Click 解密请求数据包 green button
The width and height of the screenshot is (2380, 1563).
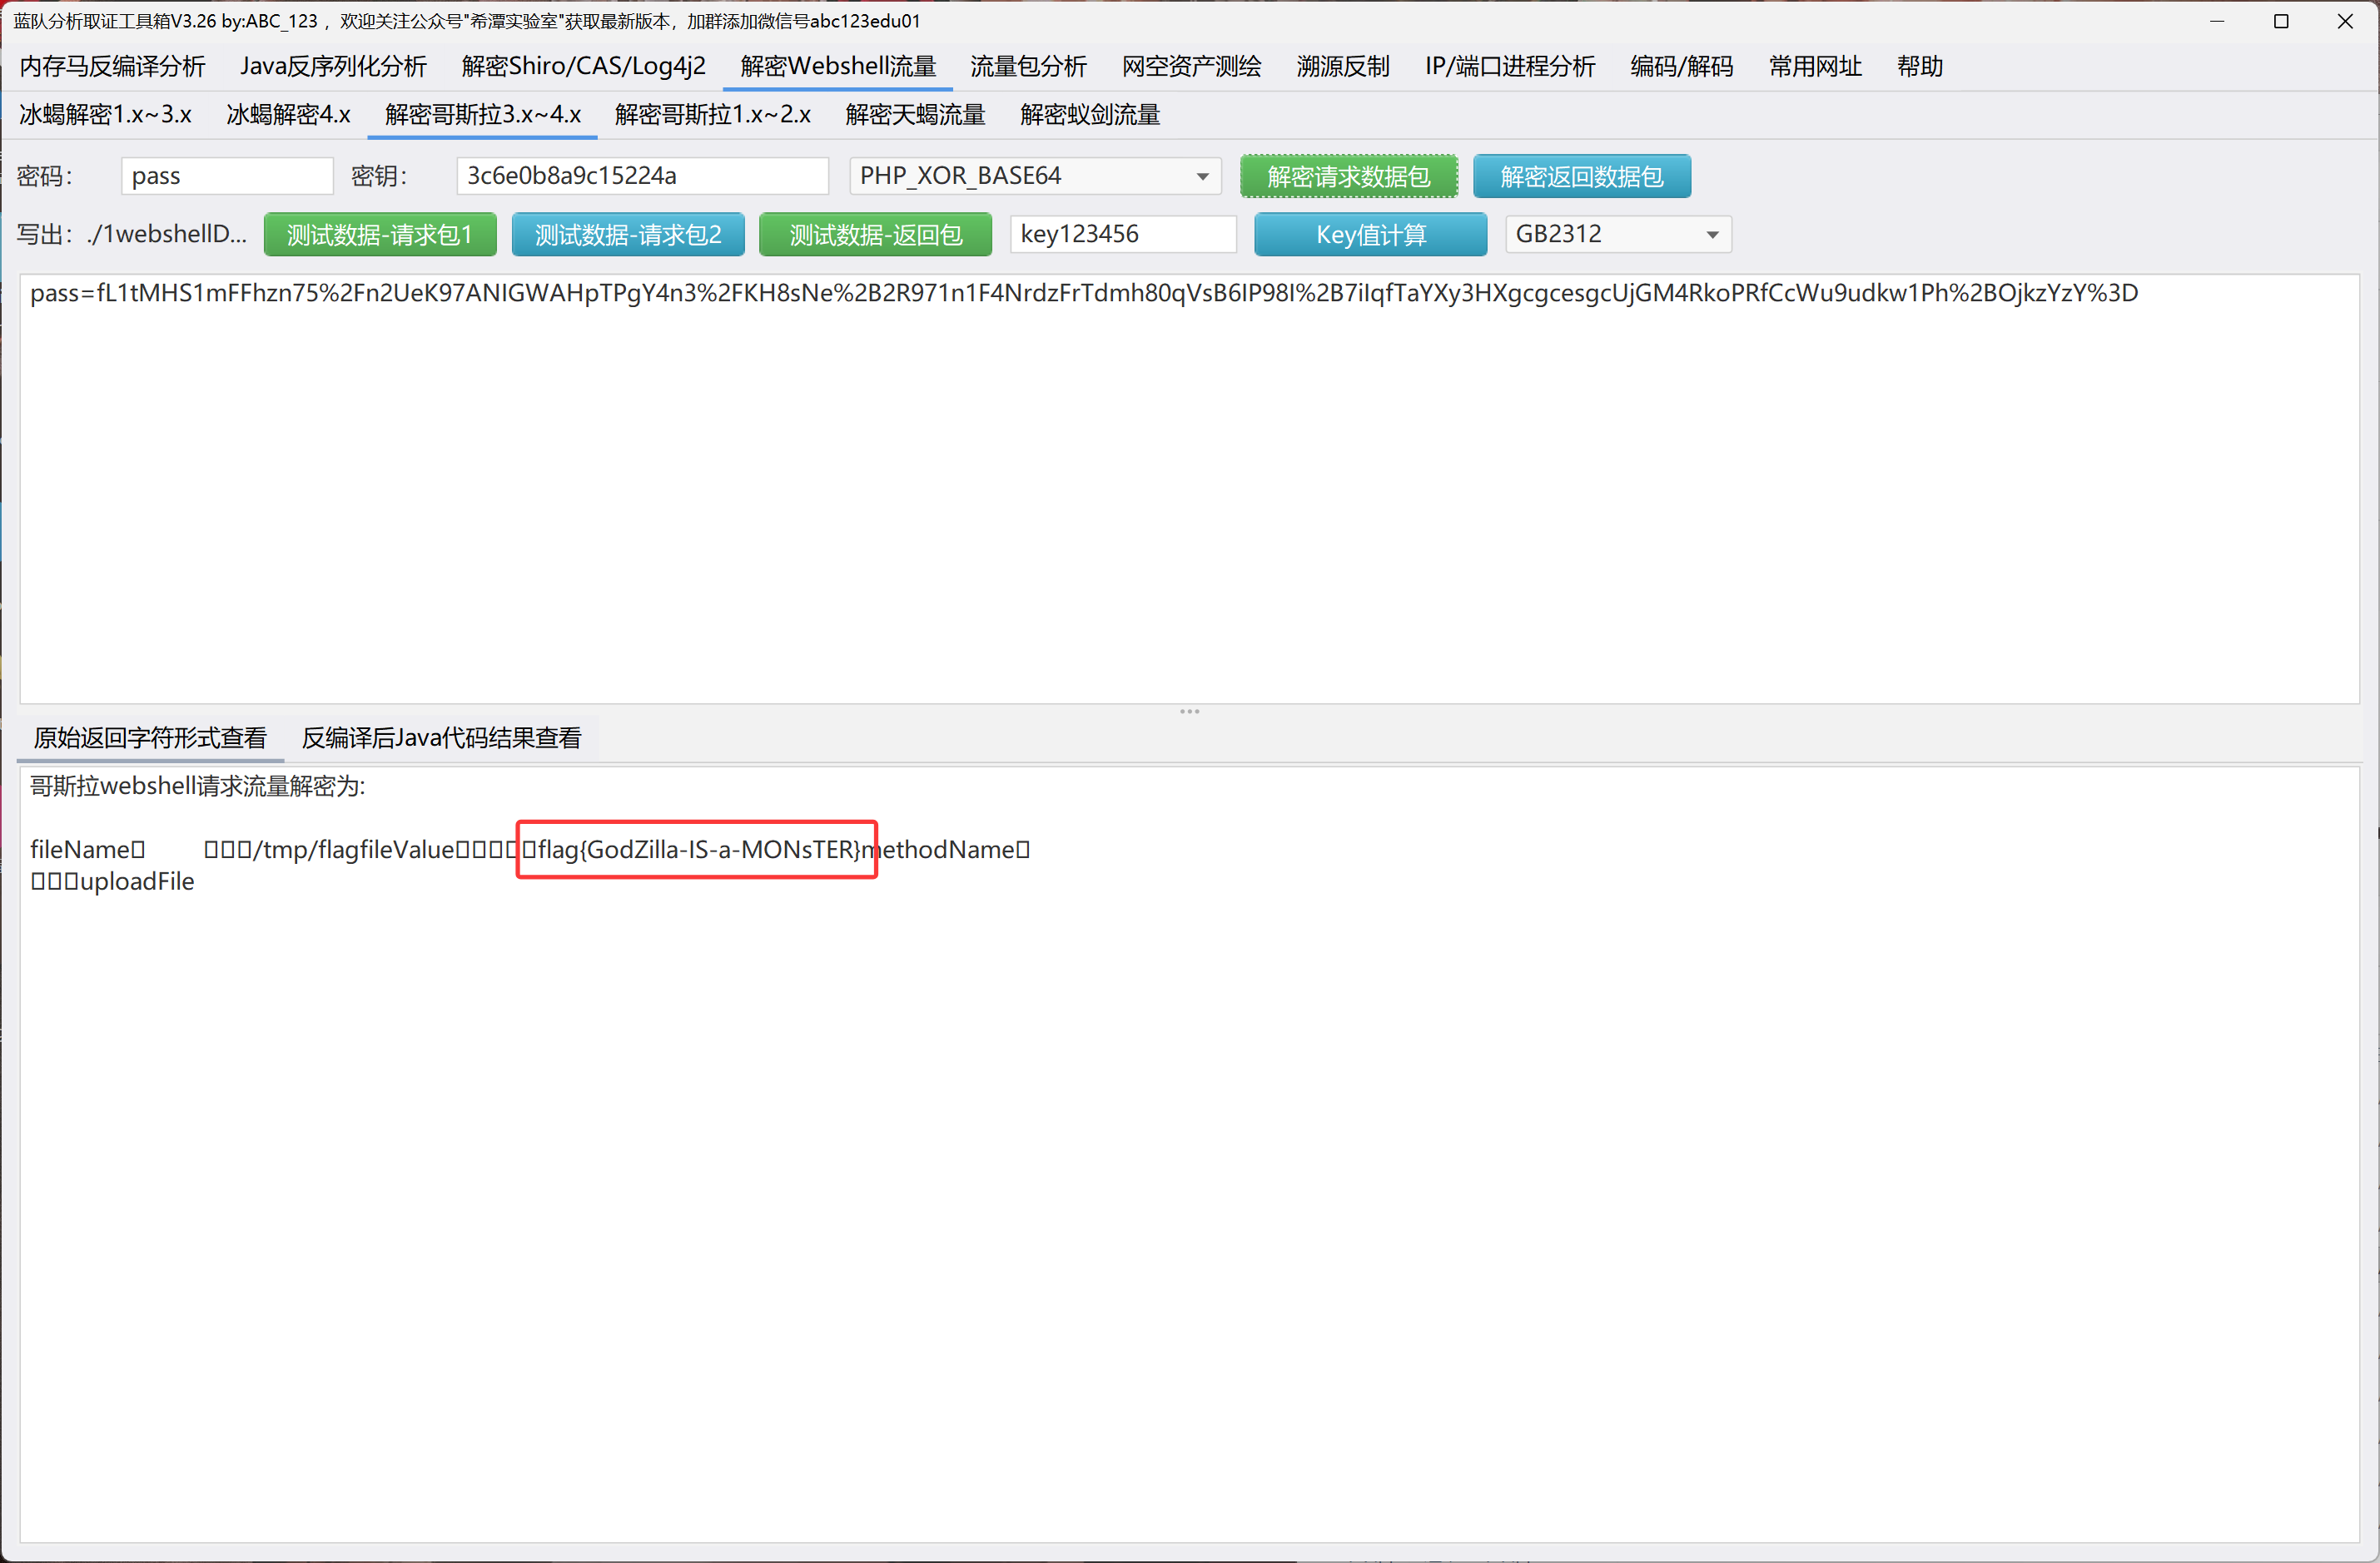click(x=1348, y=177)
